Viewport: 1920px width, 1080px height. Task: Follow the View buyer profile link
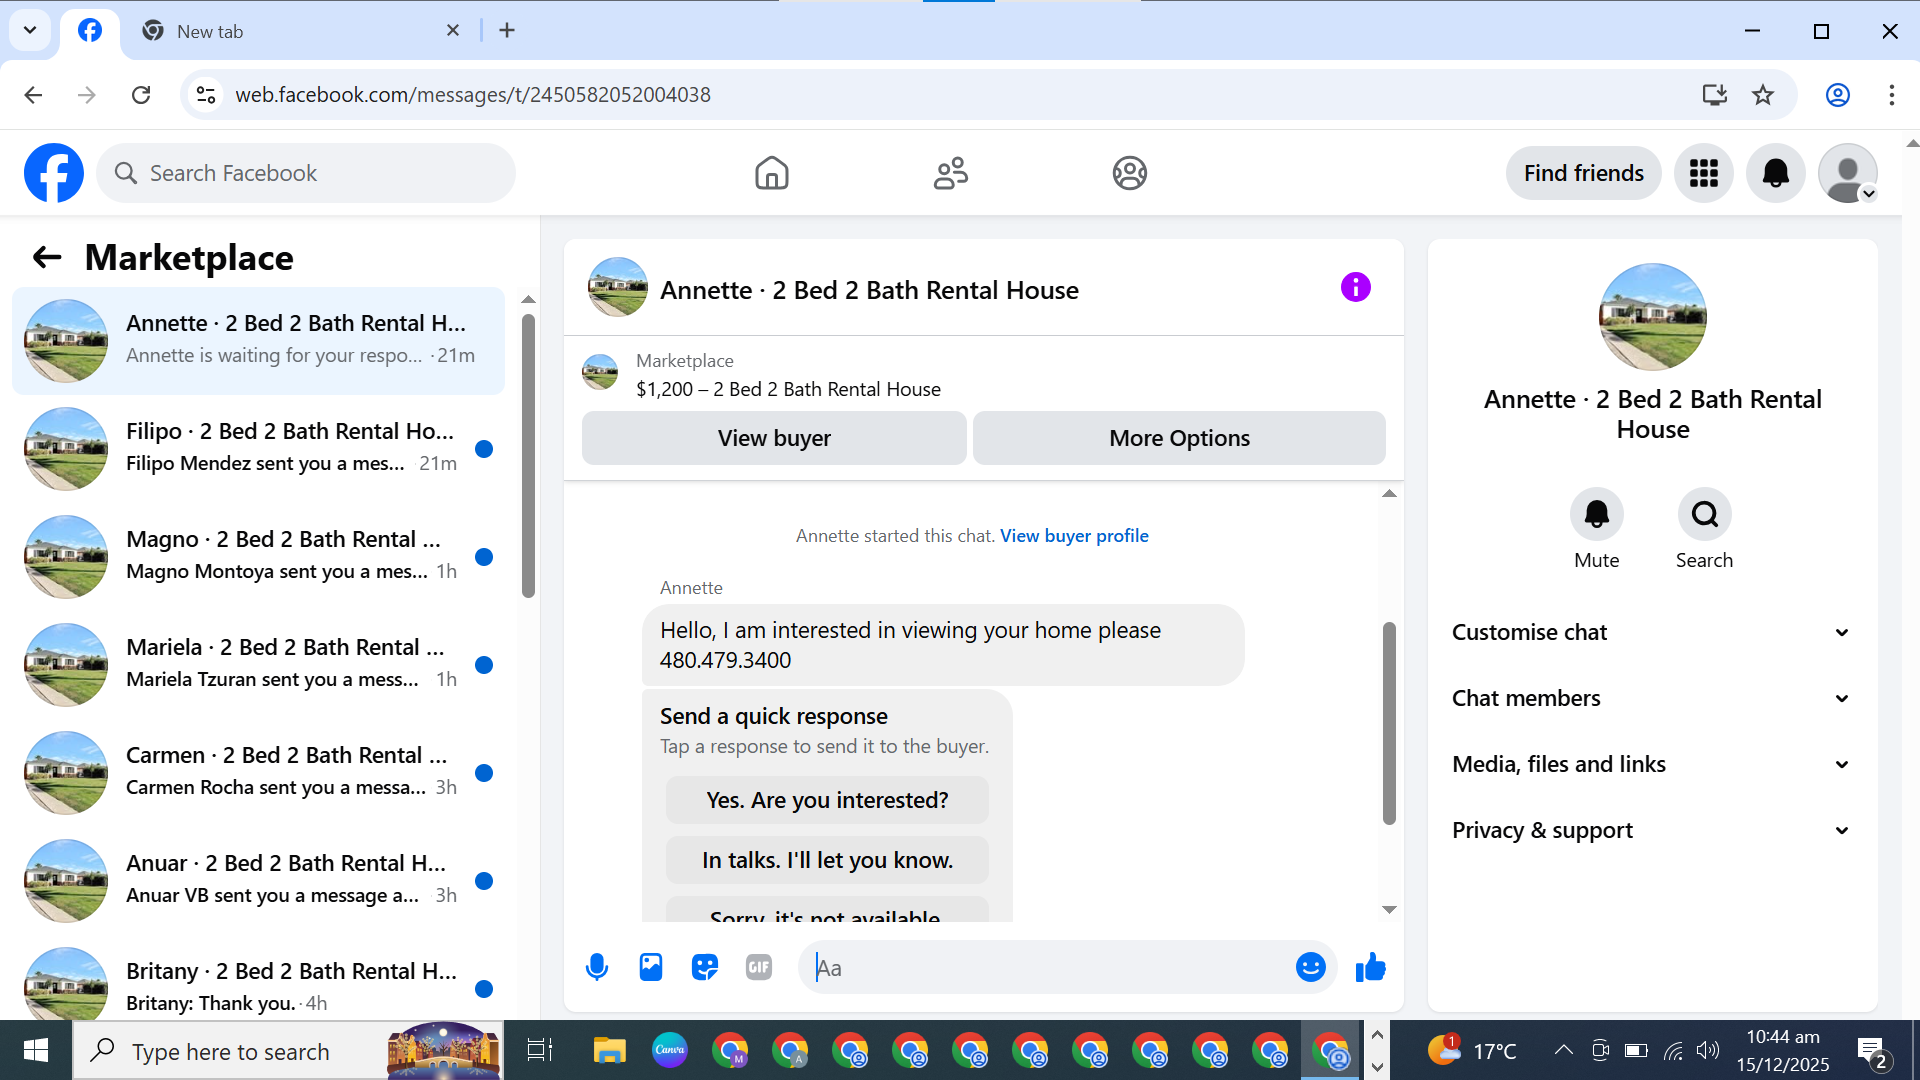pos(1074,536)
